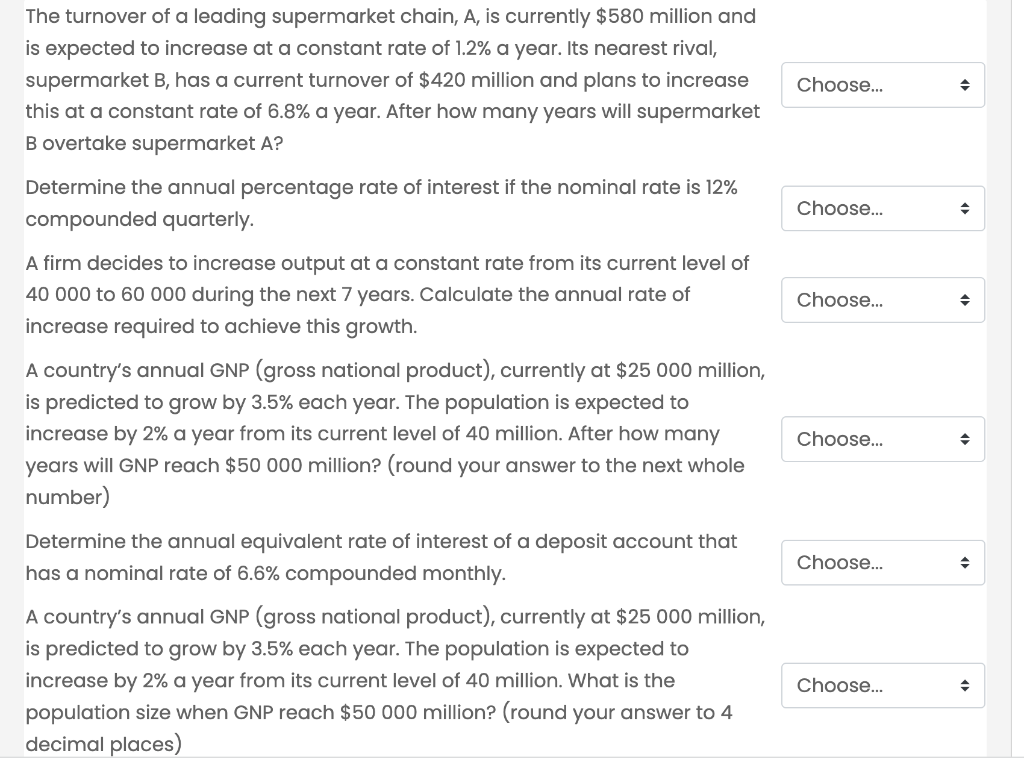Screen dimensions: 1024x759
Task: Click the Choose box next to the GNP $50 000 question
Action: [838, 439]
